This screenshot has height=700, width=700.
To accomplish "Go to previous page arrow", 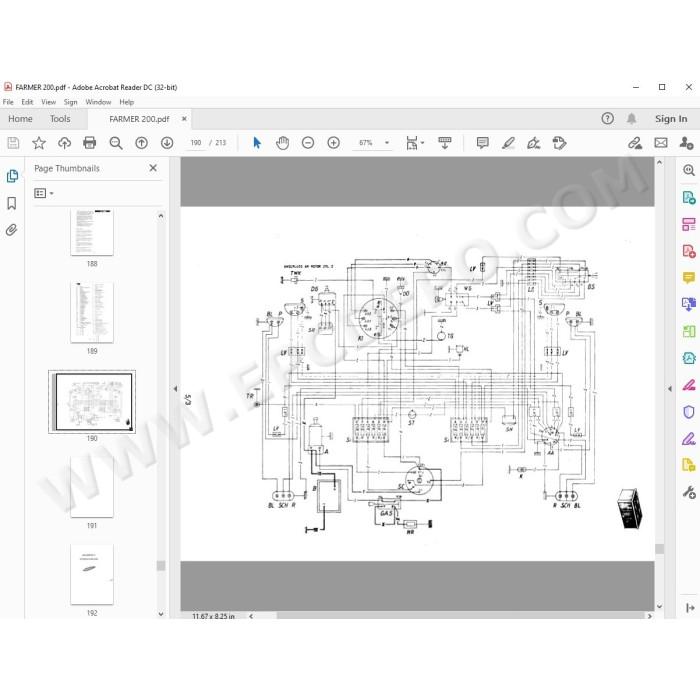I will (x=142, y=143).
